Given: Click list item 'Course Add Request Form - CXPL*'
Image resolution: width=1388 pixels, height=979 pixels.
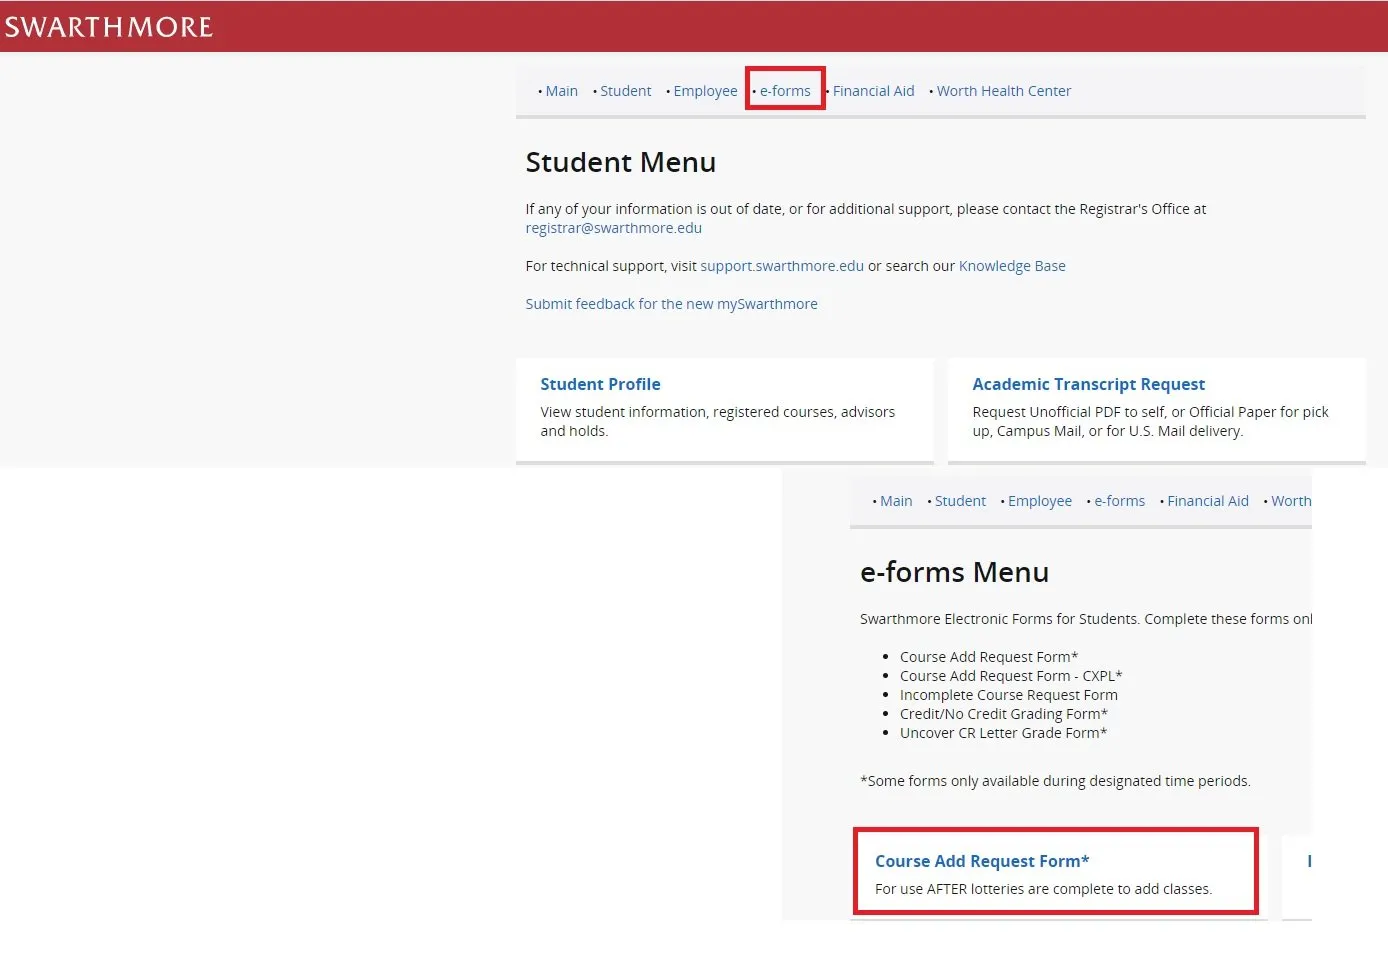Looking at the screenshot, I should (1011, 676).
